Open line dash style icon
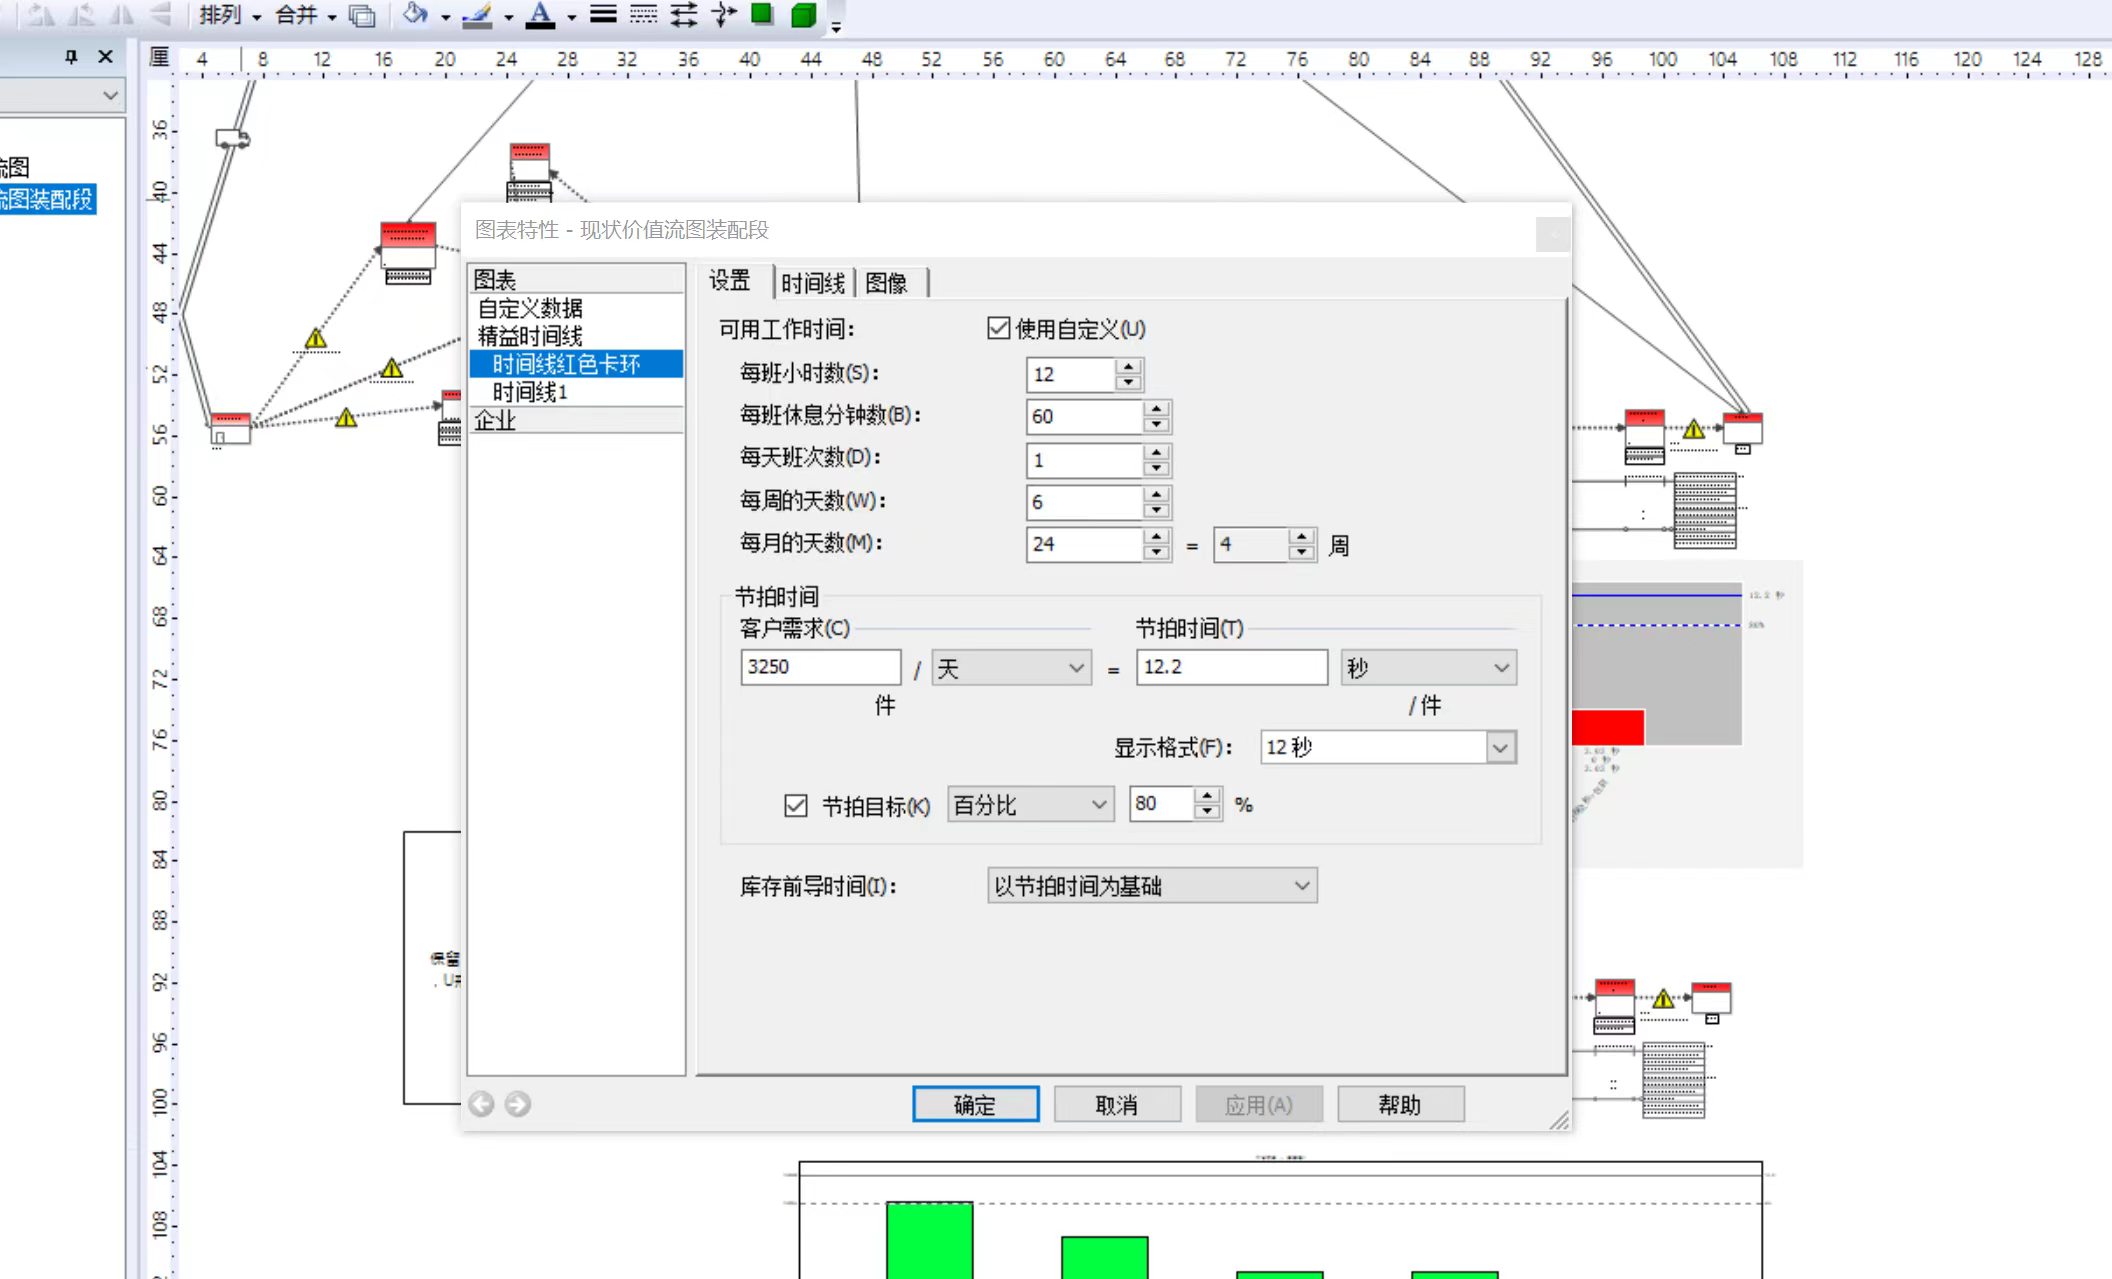 coord(644,14)
